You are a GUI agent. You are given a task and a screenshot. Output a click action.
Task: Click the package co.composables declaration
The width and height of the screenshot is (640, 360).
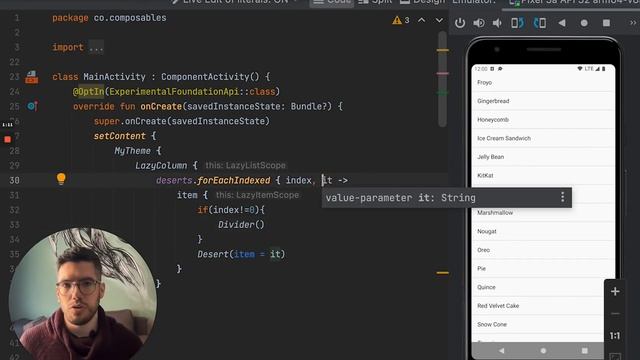pyautogui.click(x=109, y=18)
